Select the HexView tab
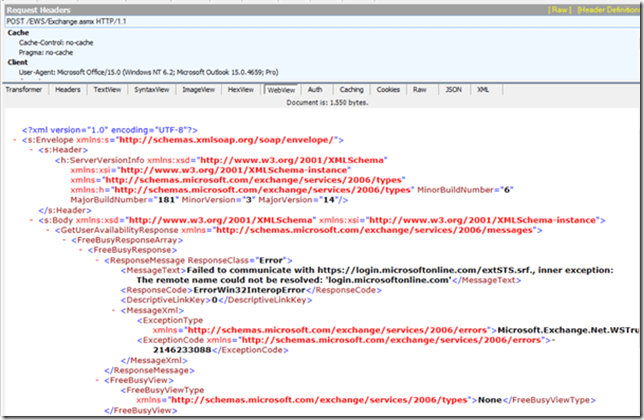 tap(241, 89)
